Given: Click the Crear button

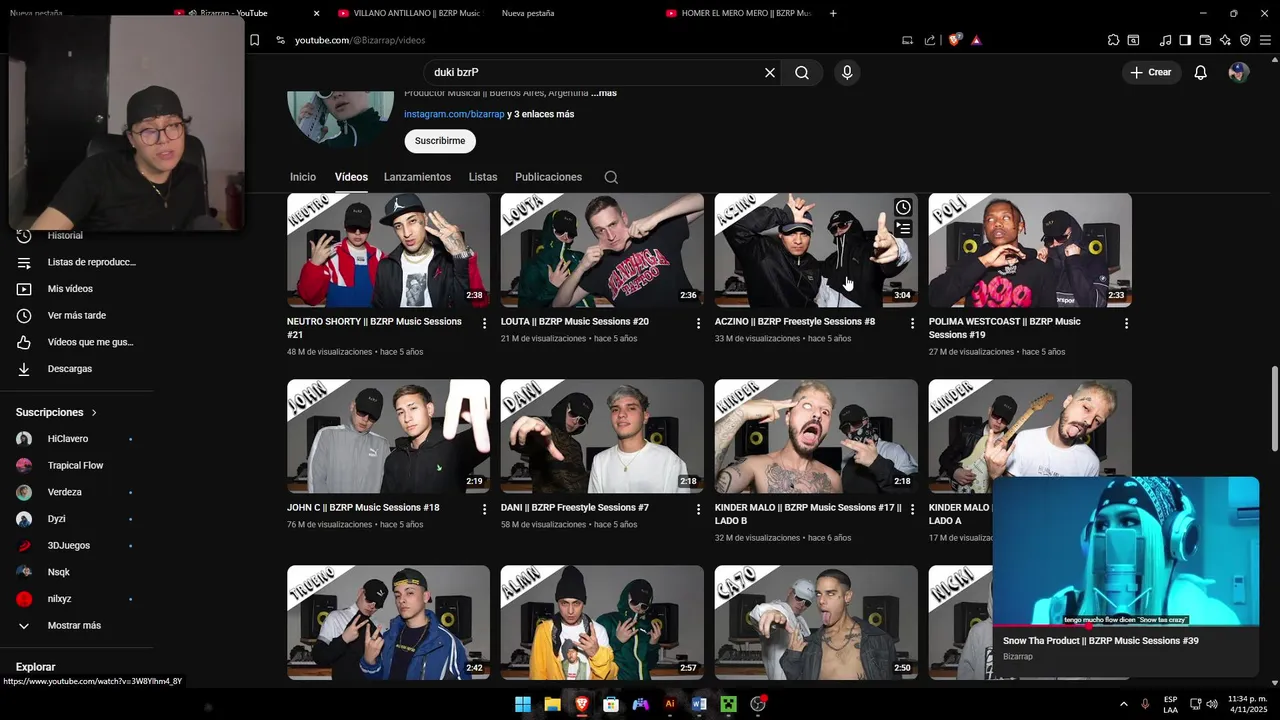Looking at the screenshot, I should pos(1152,73).
